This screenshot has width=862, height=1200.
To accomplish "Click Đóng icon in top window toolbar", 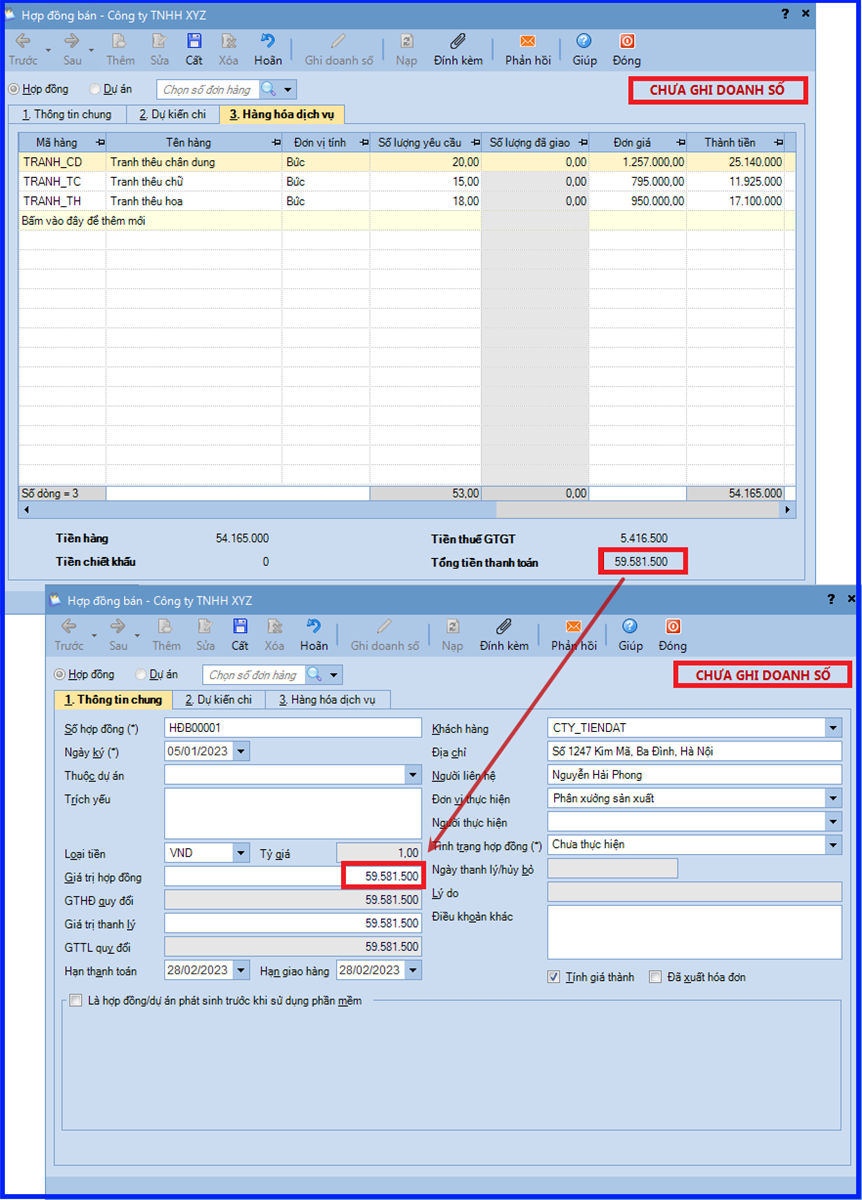I will (x=627, y=41).
